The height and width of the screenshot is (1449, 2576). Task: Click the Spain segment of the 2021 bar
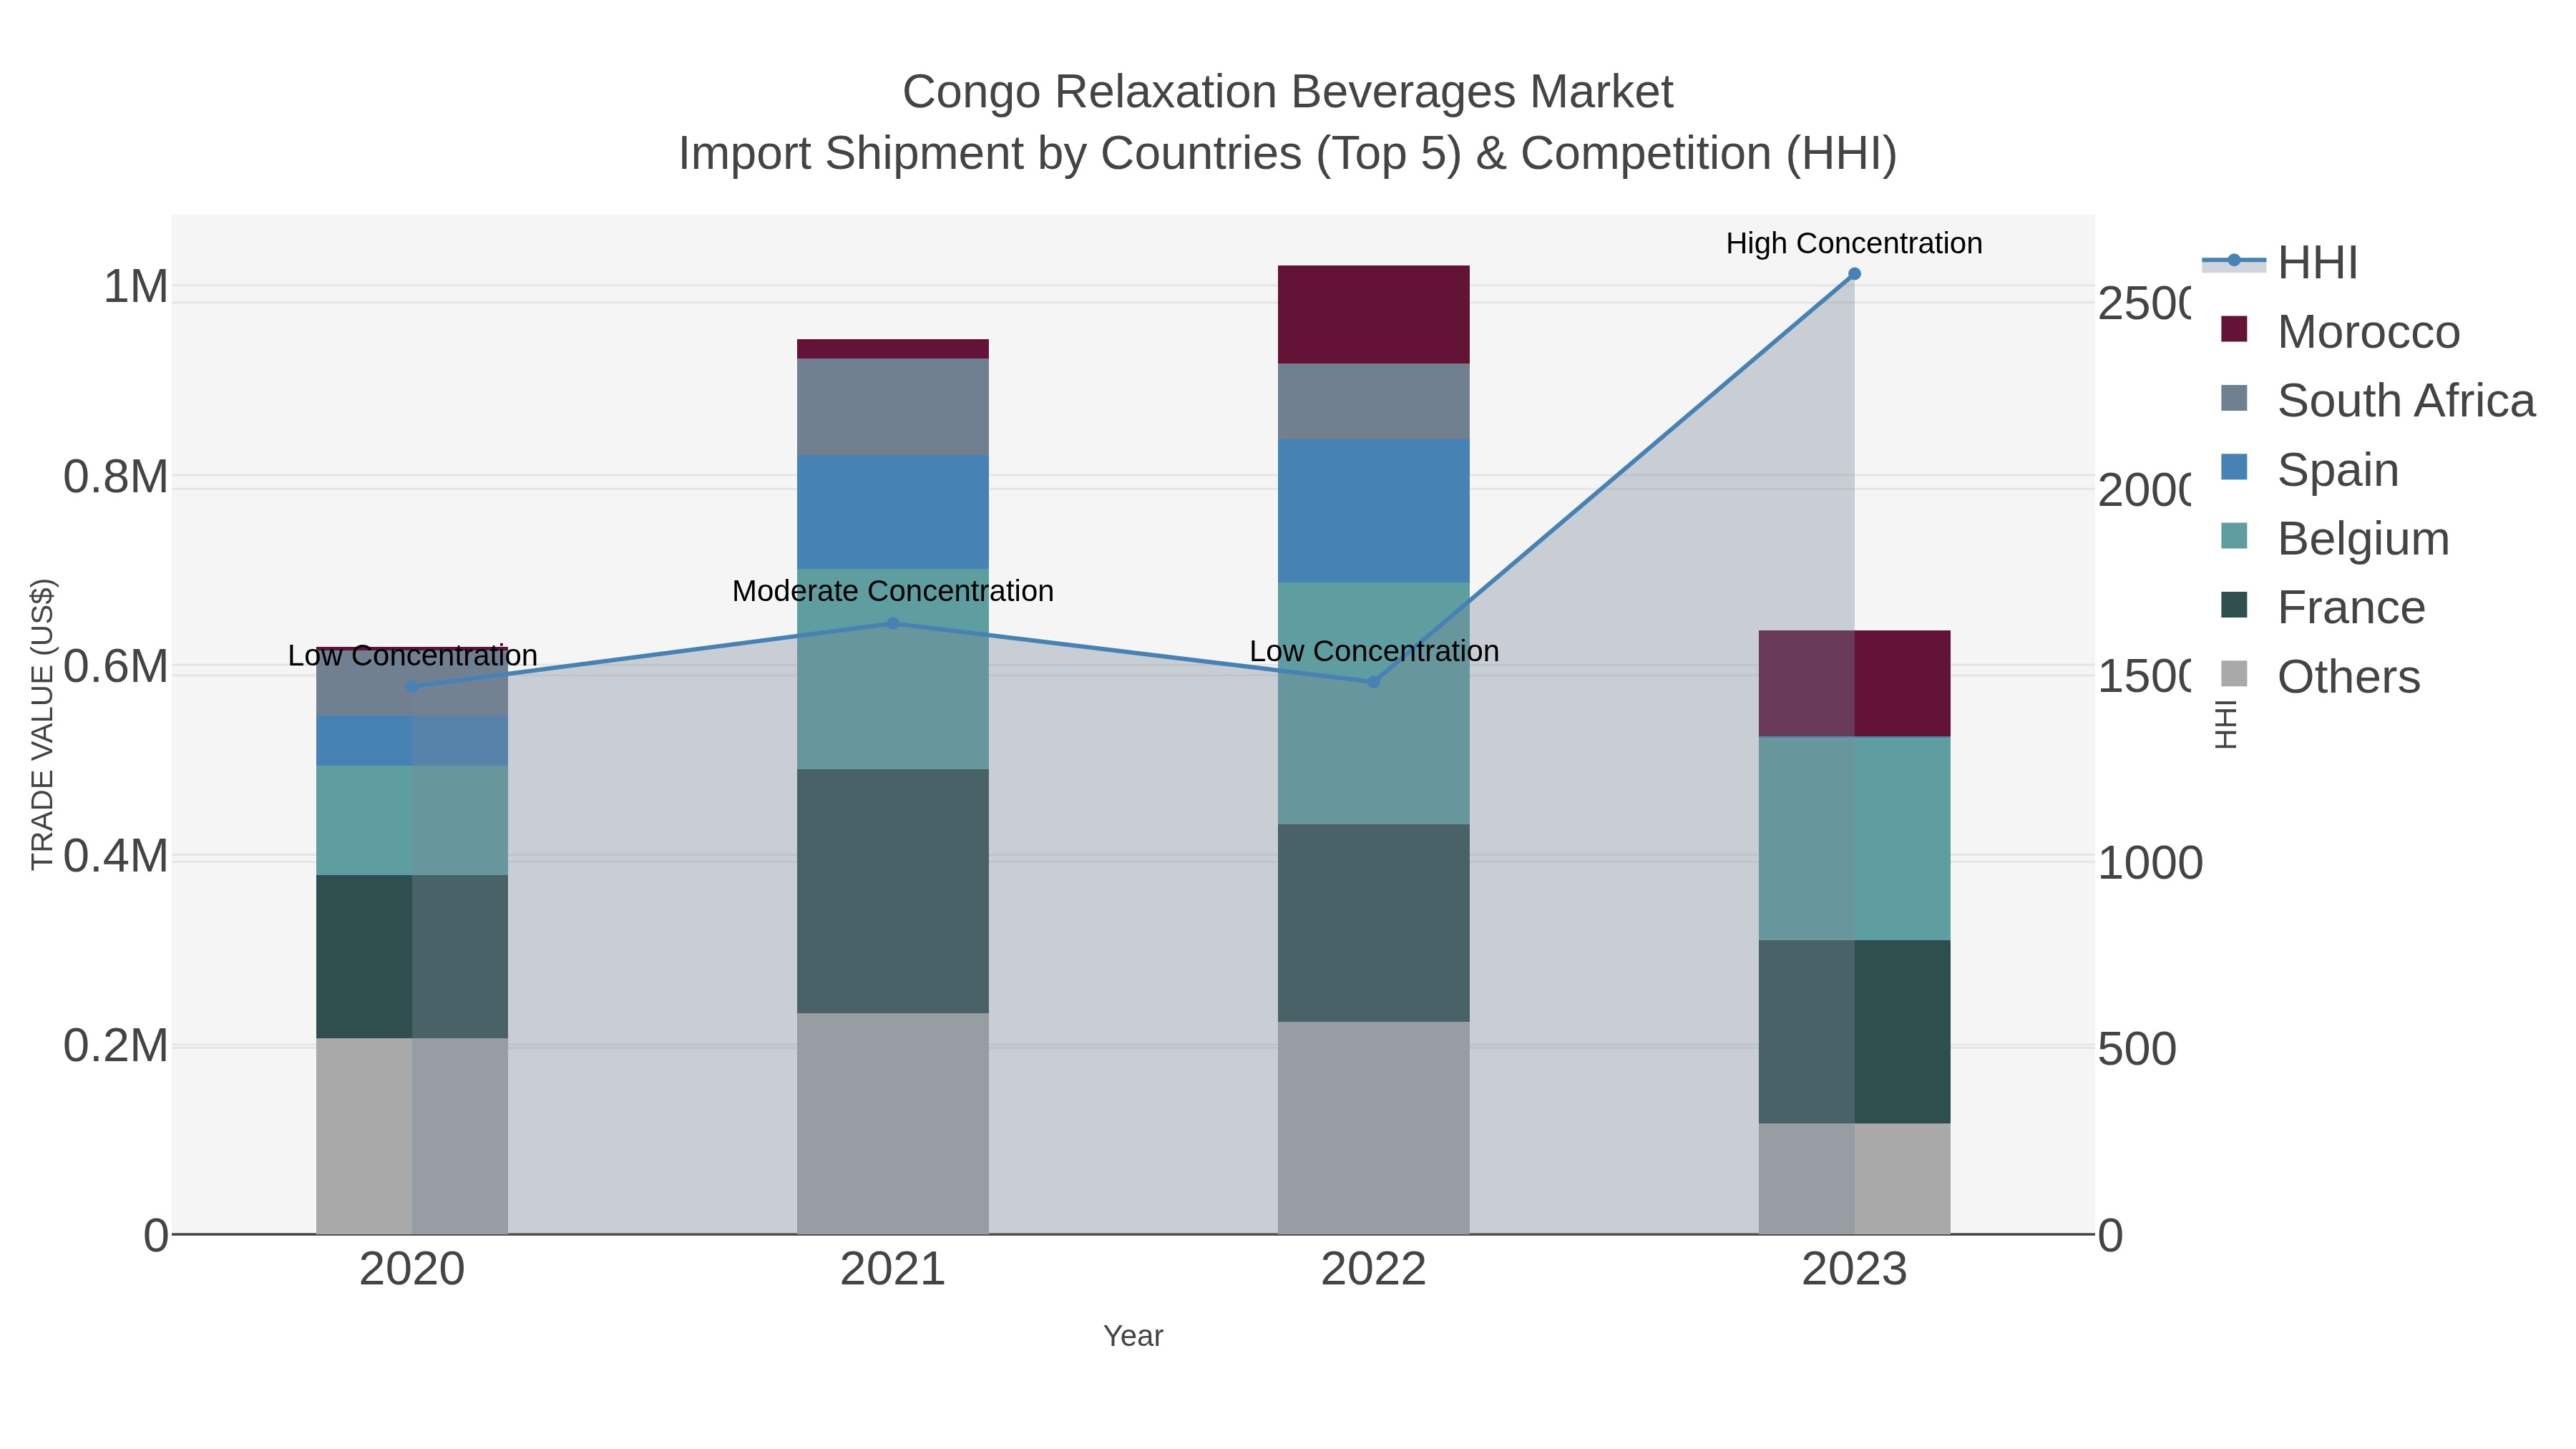[893, 512]
